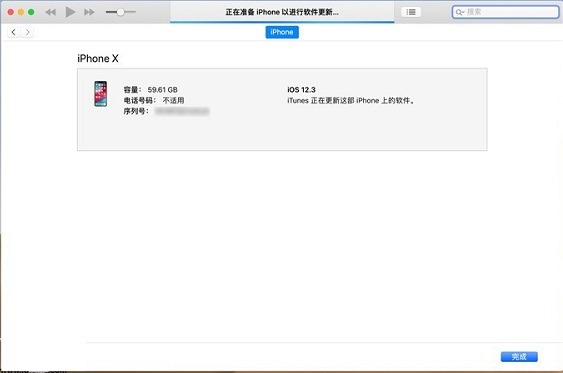
Task: Click the Done (完成) button
Action: pos(519,357)
